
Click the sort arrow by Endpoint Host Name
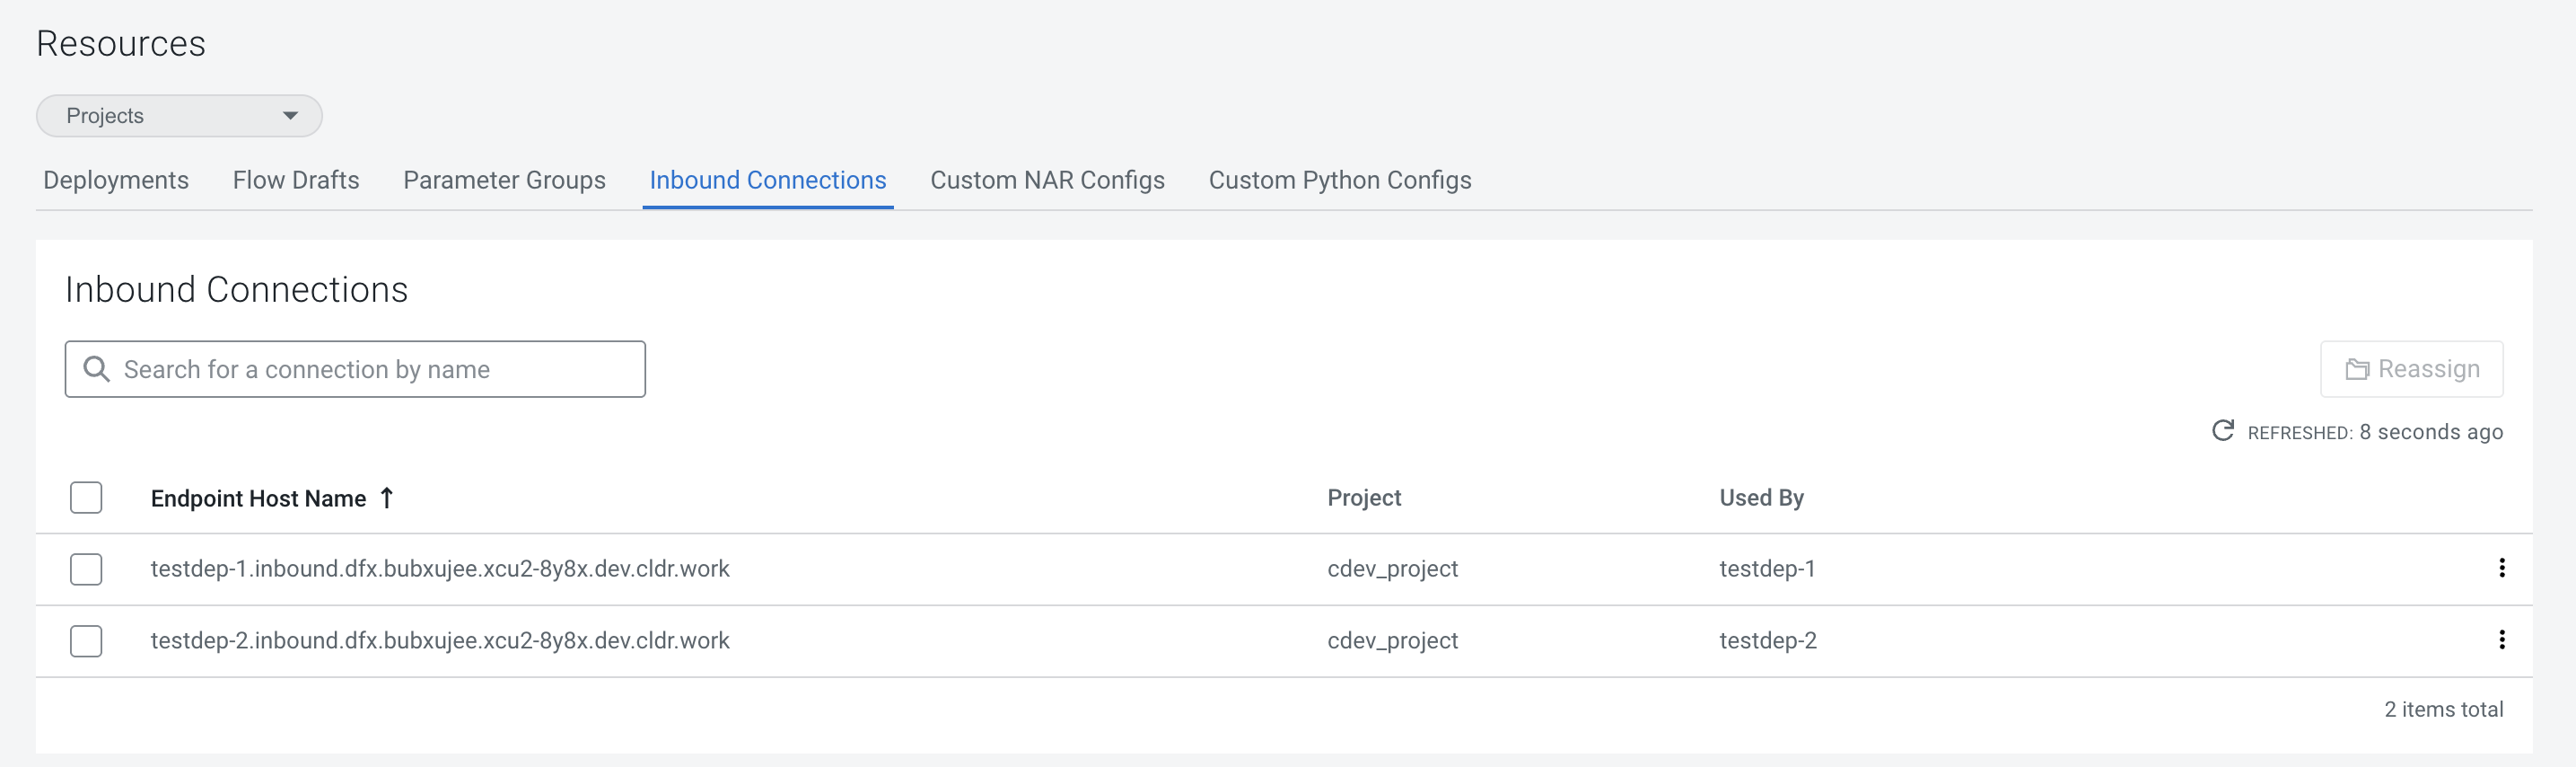[387, 498]
